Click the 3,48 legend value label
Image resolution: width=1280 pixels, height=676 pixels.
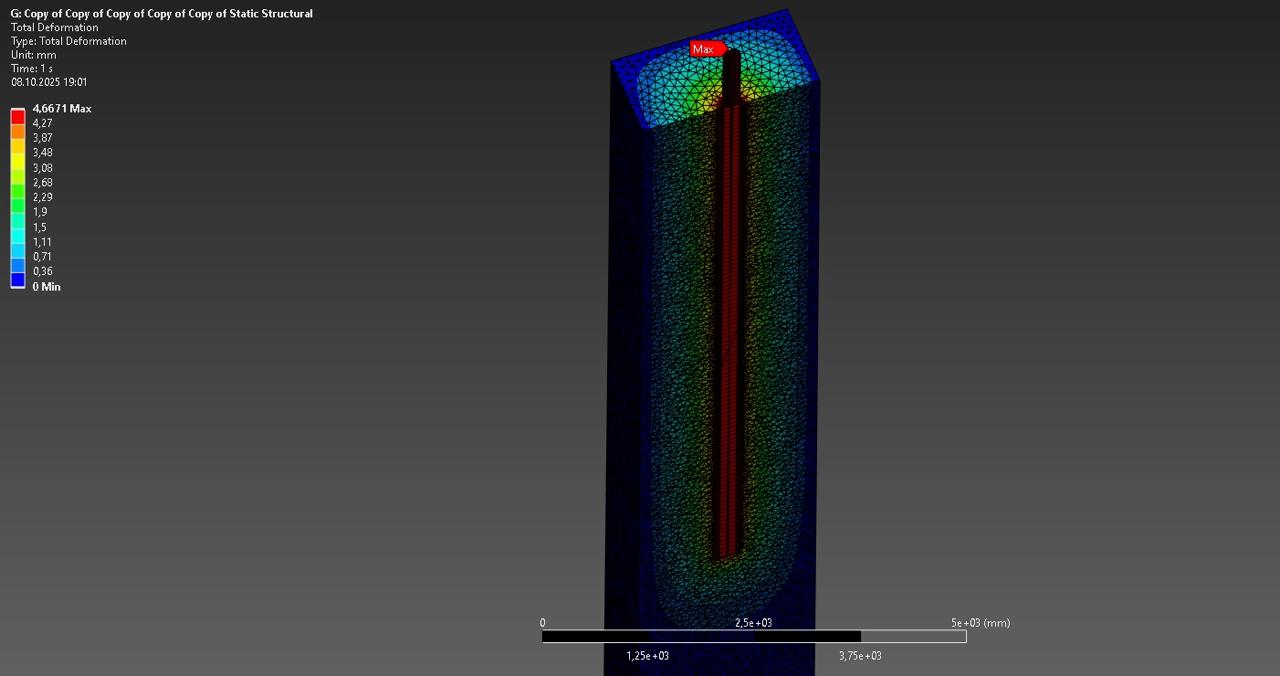[42, 153]
